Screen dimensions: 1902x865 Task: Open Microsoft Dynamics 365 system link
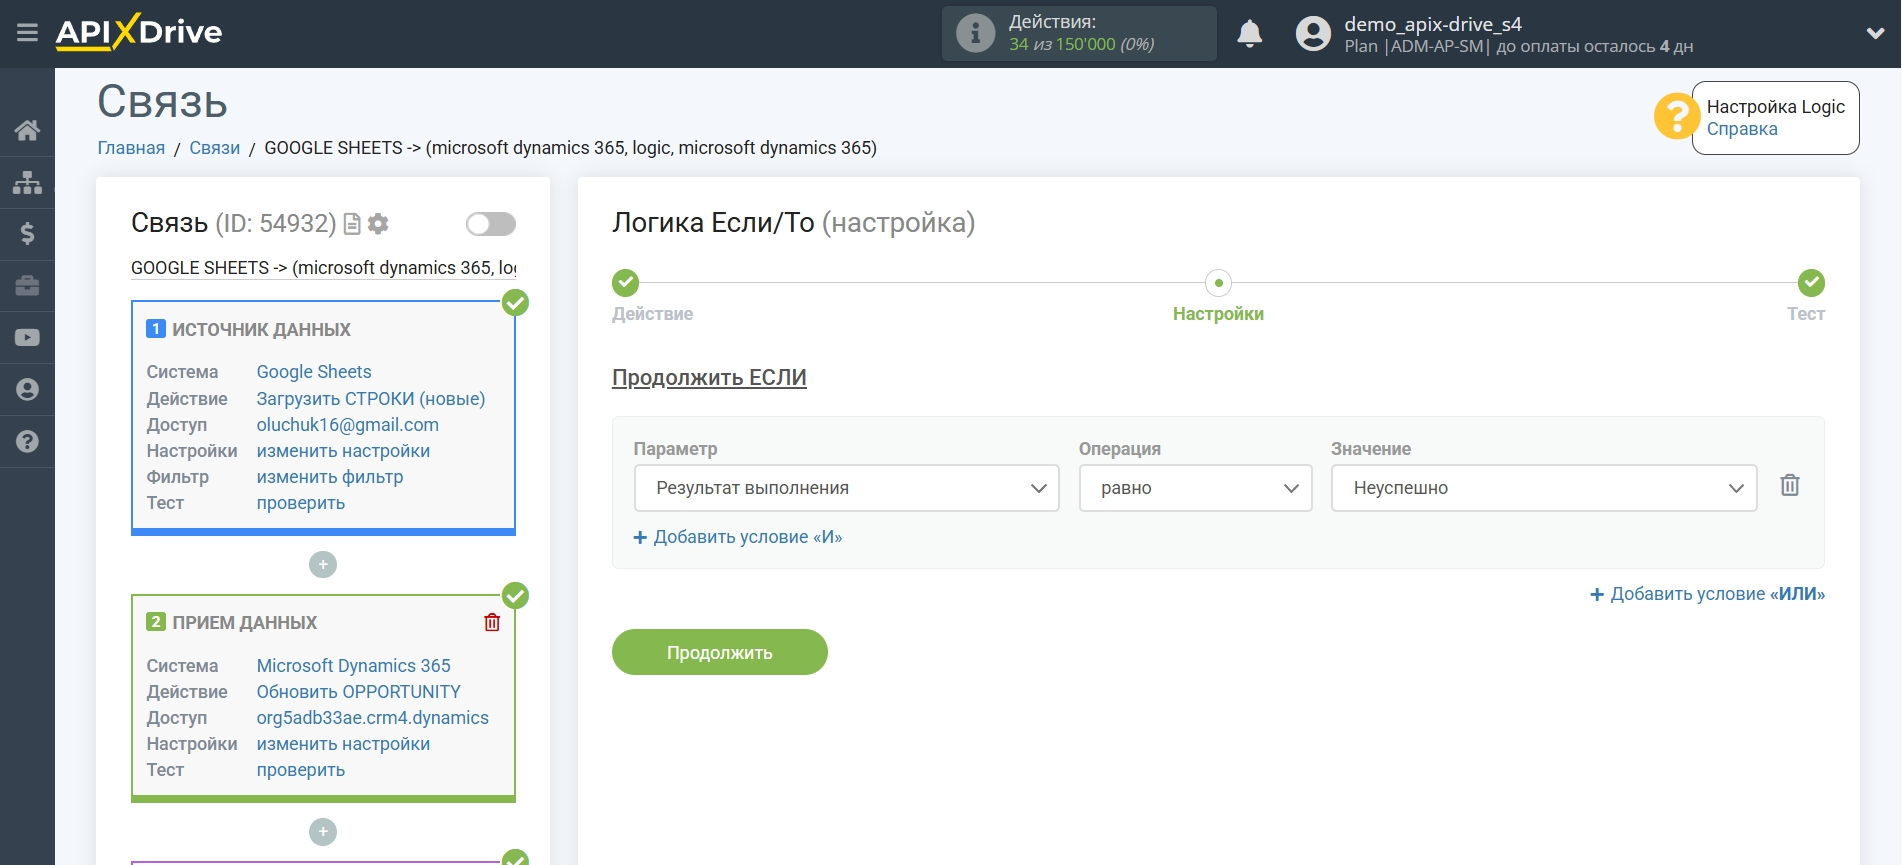point(354,666)
